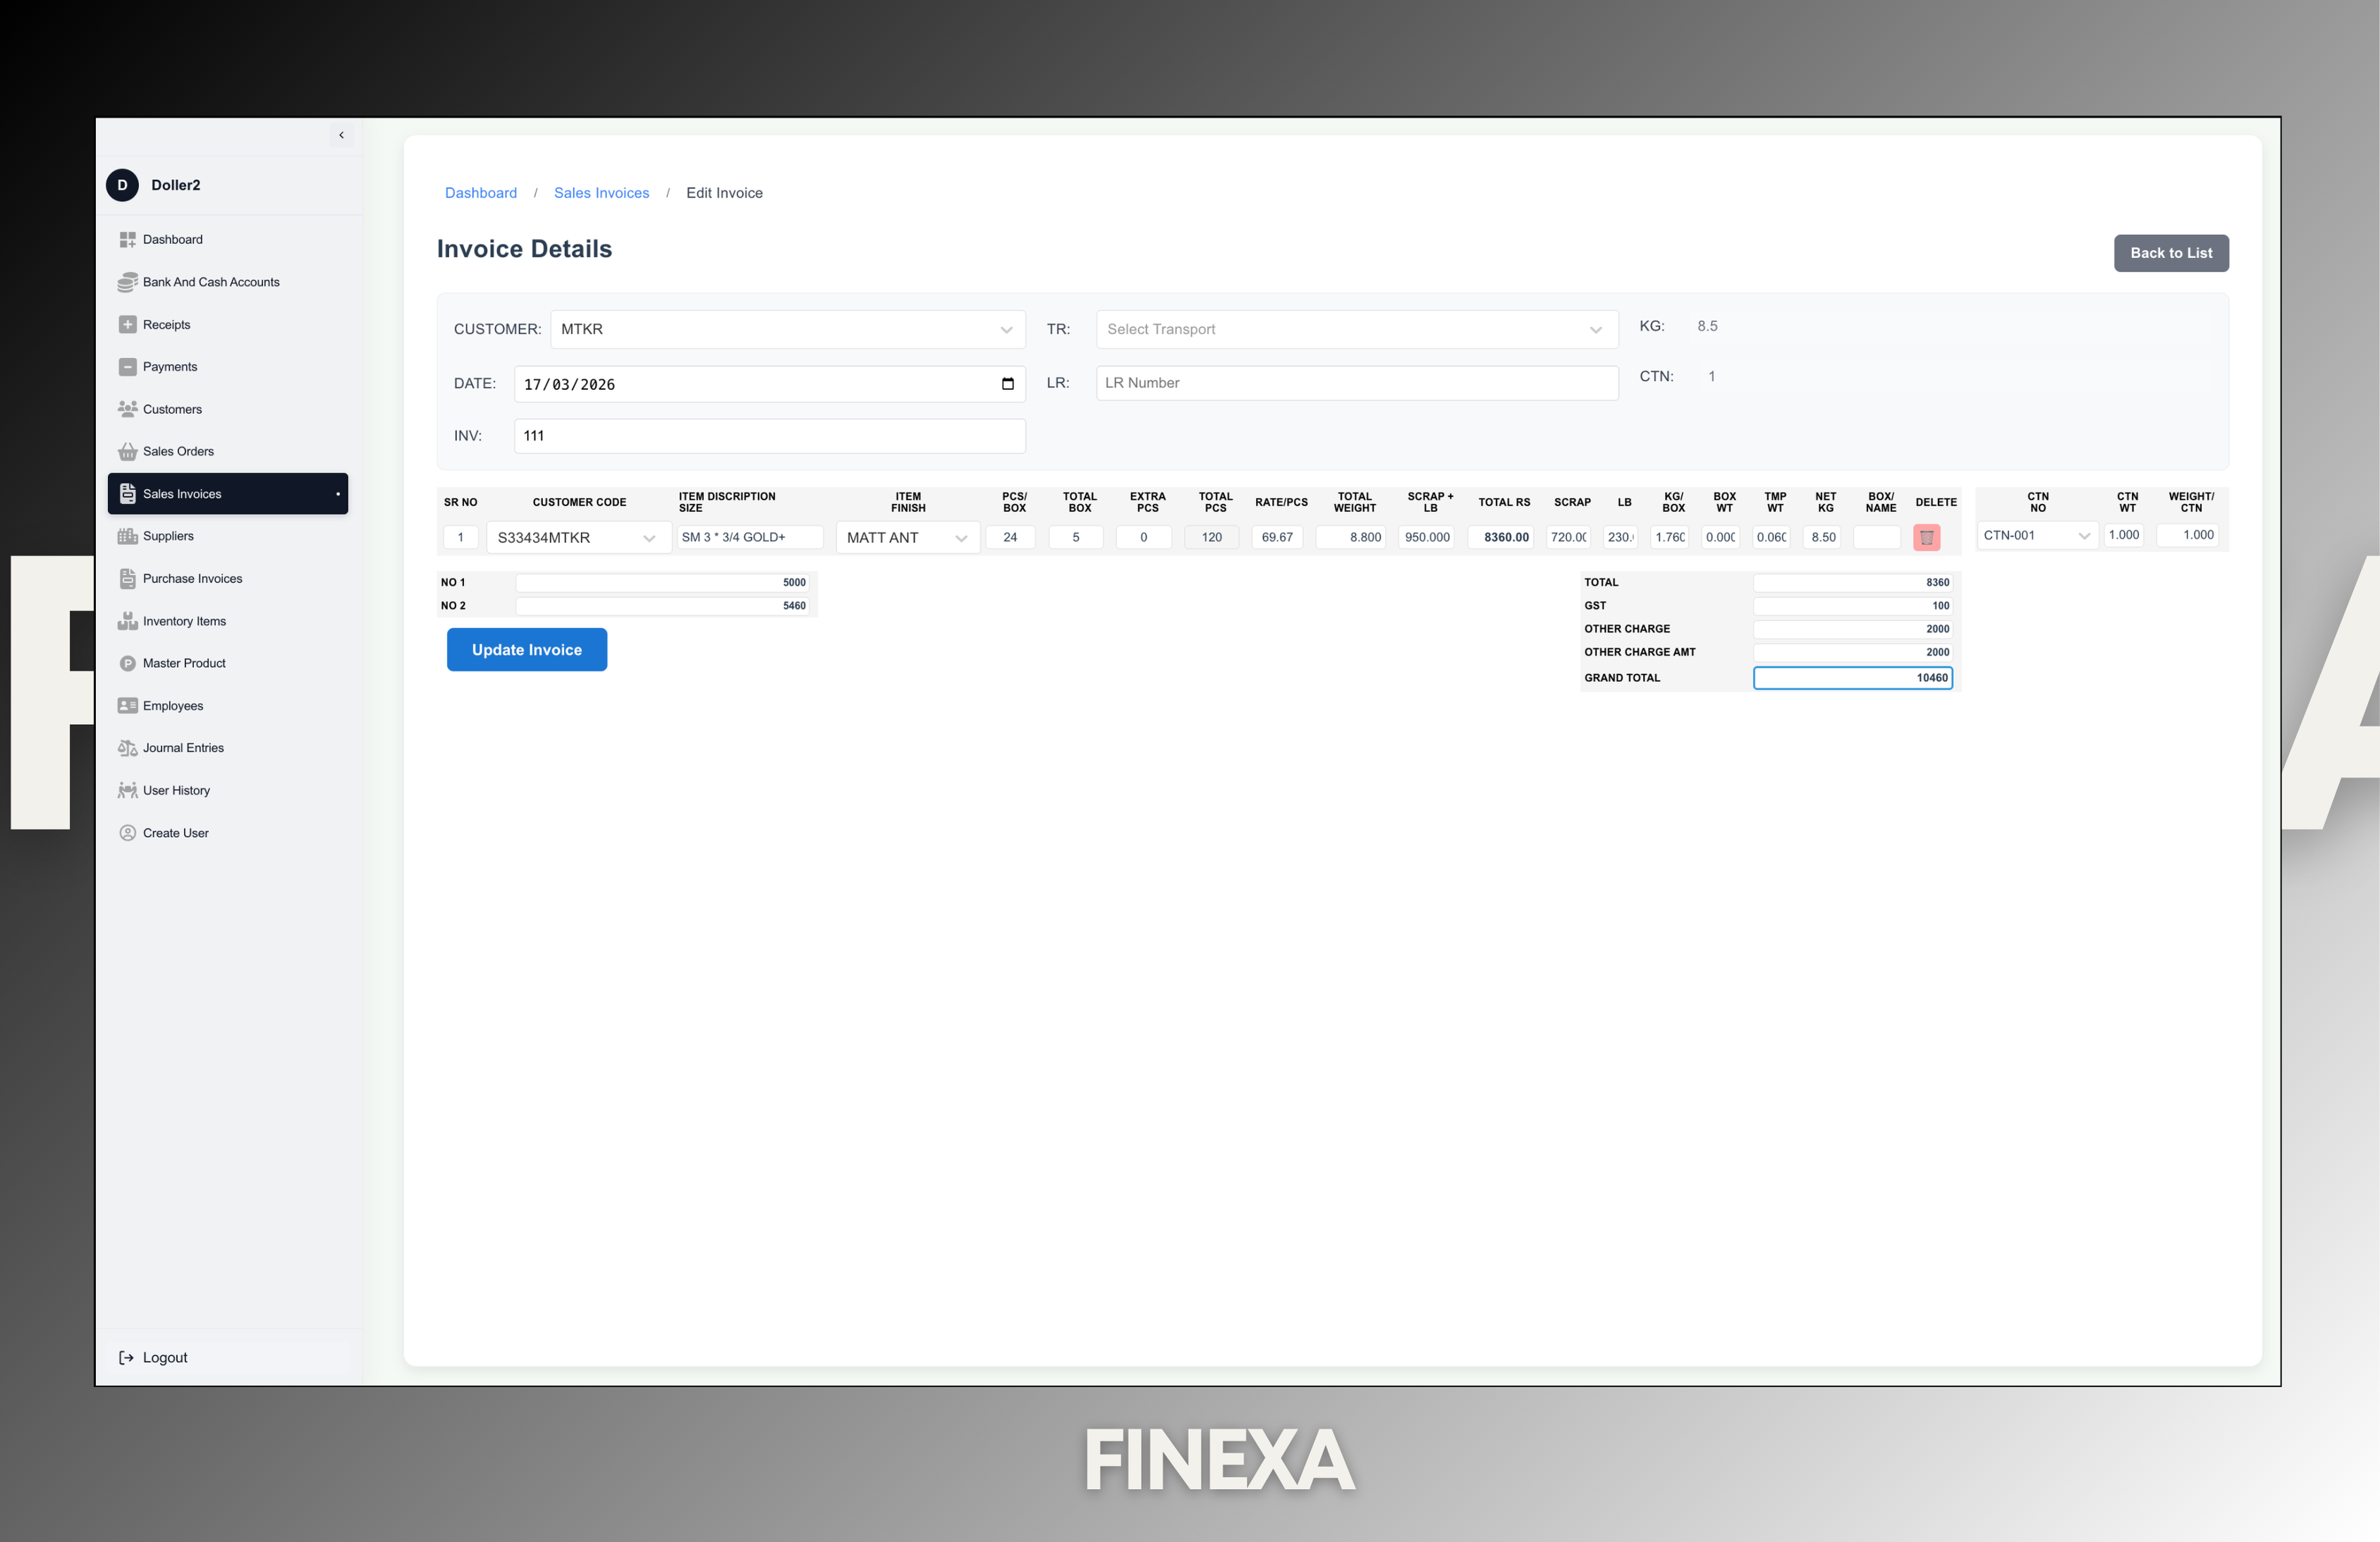Go to Sales Invoices via breadcrumb

(x=601, y=192)
